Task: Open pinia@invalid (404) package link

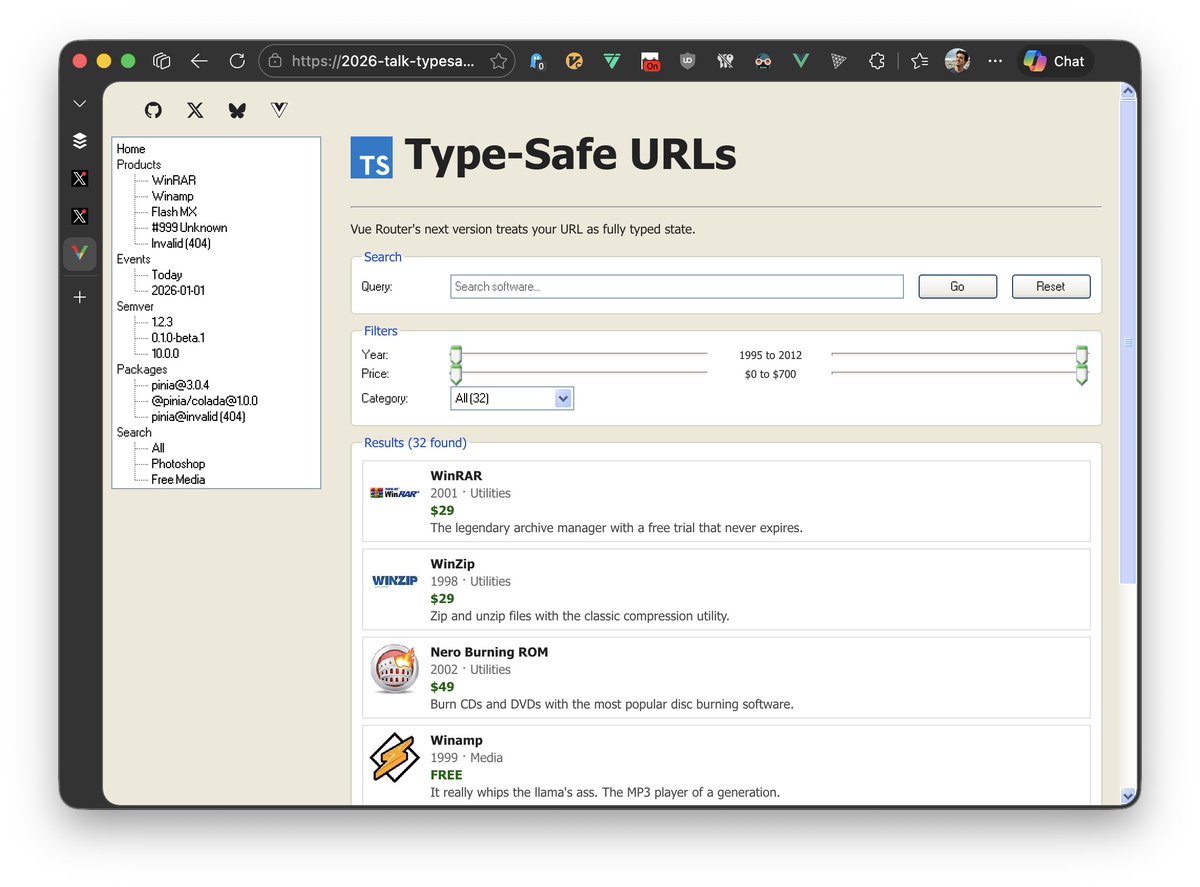Action: click(198, 416)
